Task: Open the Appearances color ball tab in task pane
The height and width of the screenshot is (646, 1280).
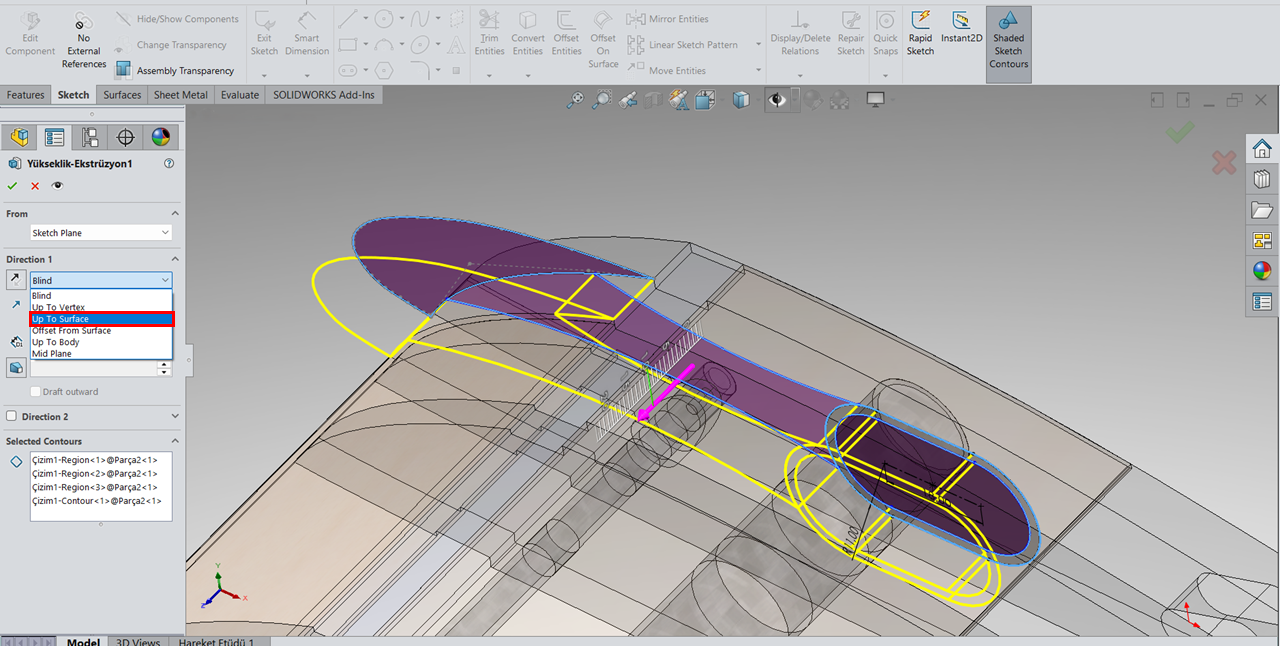Action: coord(1262,271)
